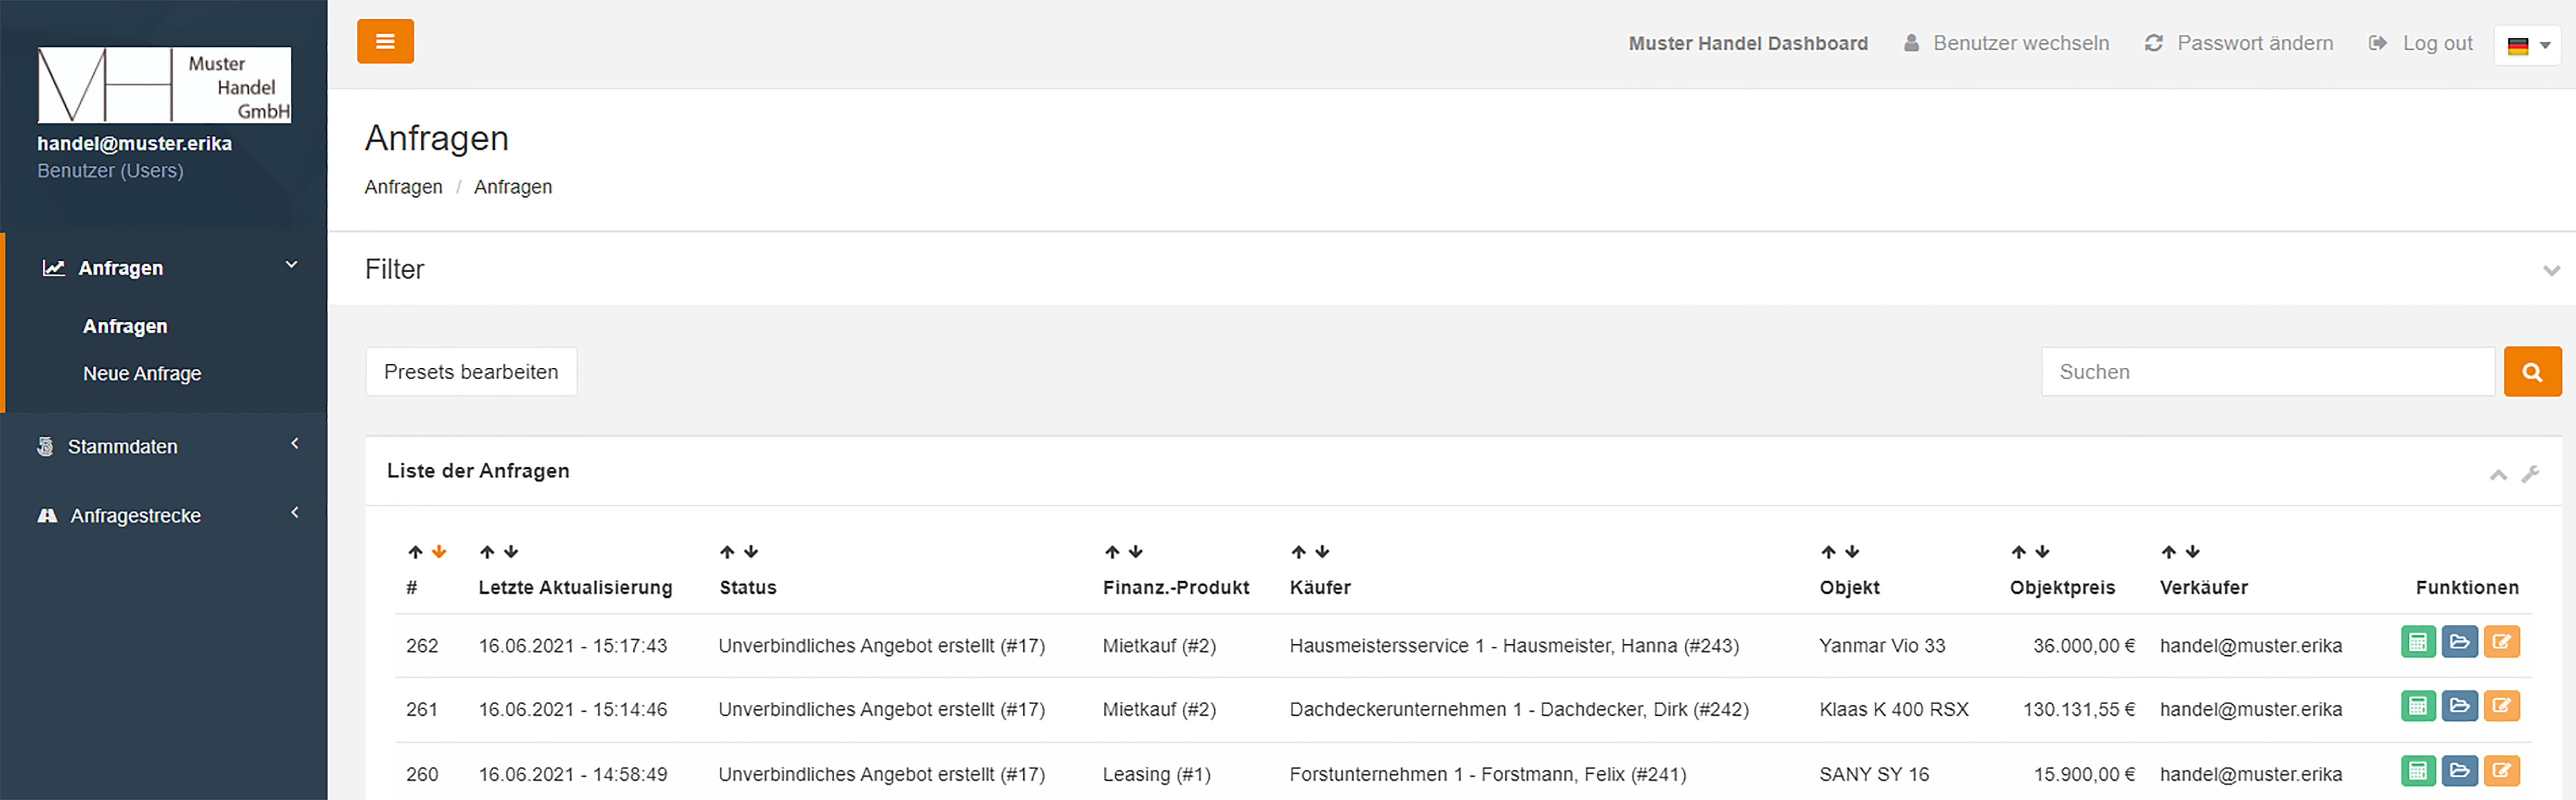
Task: Sort Letzte Aktualisierung descending
Action: [511, 551]
